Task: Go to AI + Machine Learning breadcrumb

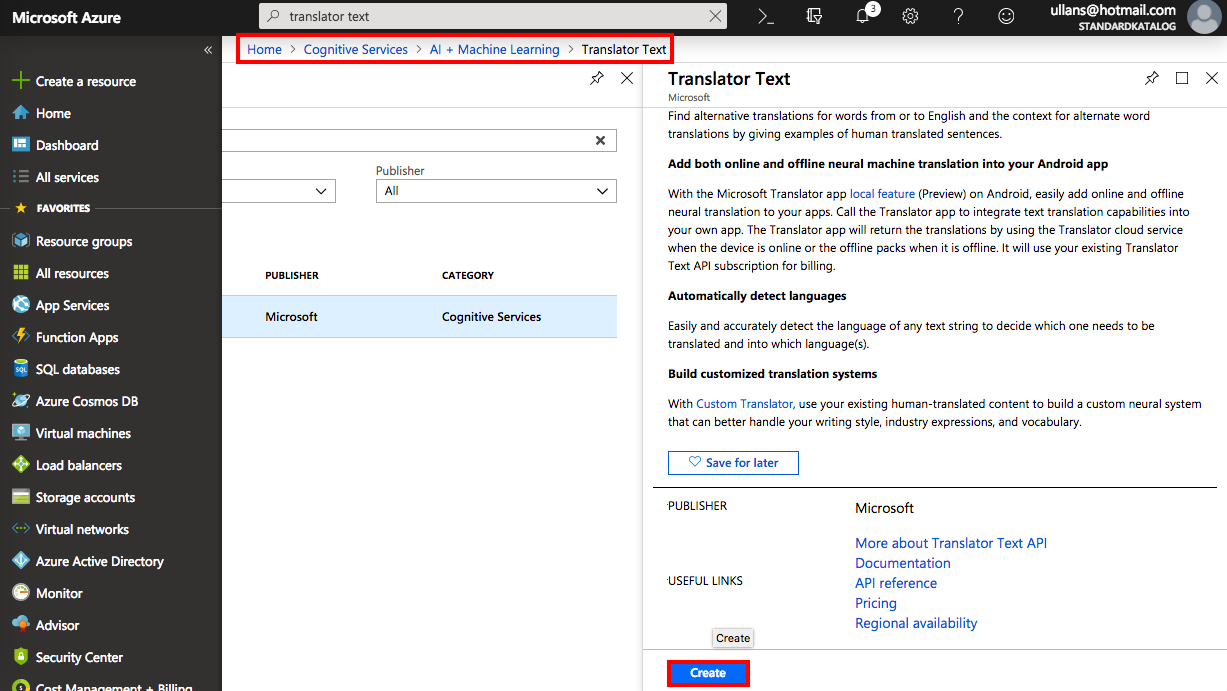Action: [x=495, y=49]
